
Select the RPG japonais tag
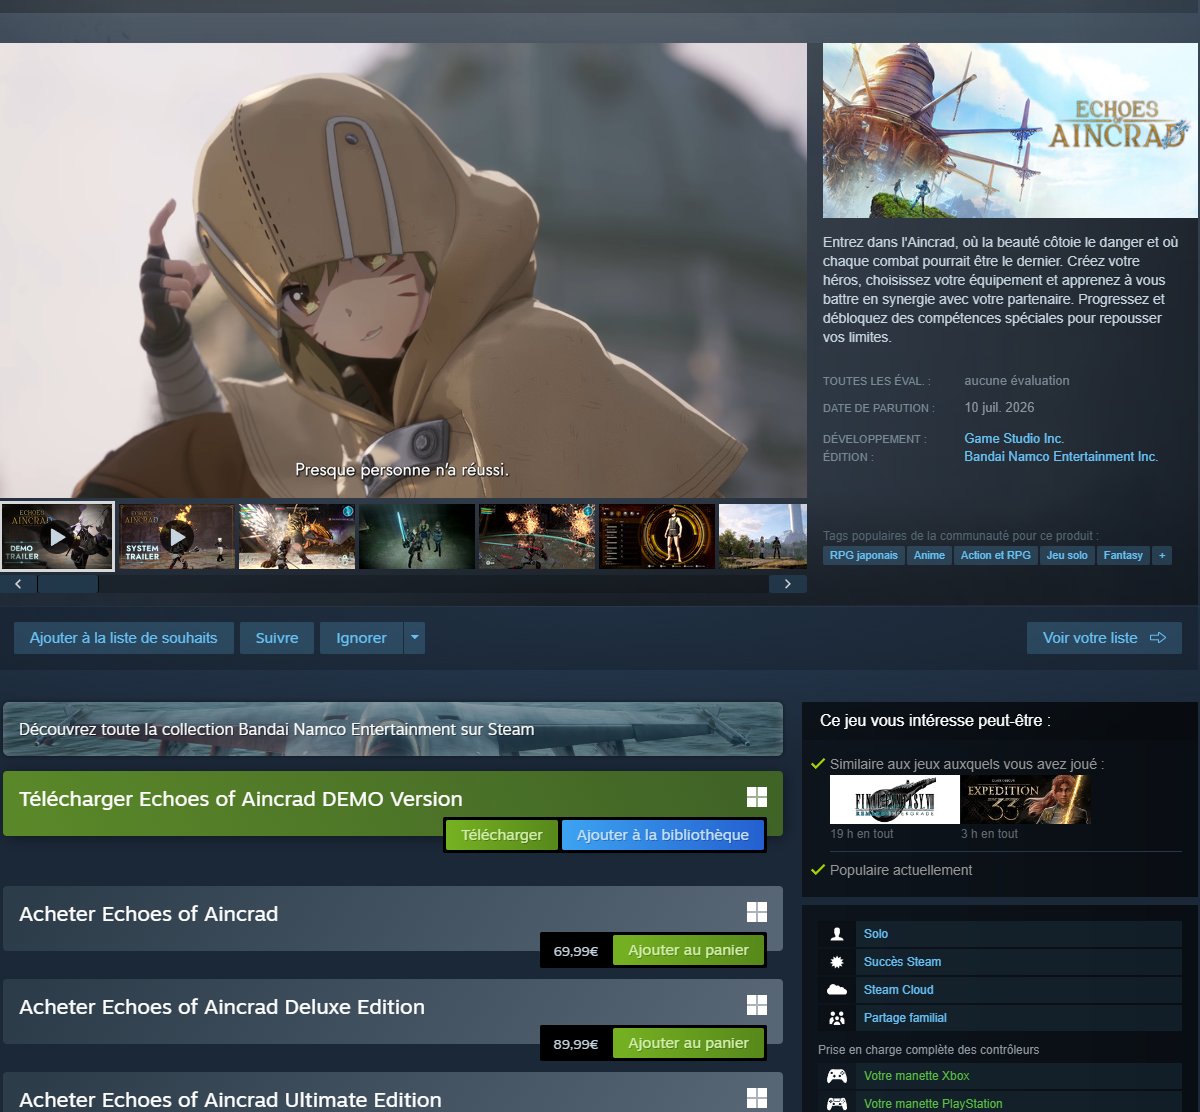pyautogui.click(x=864, y=555)
